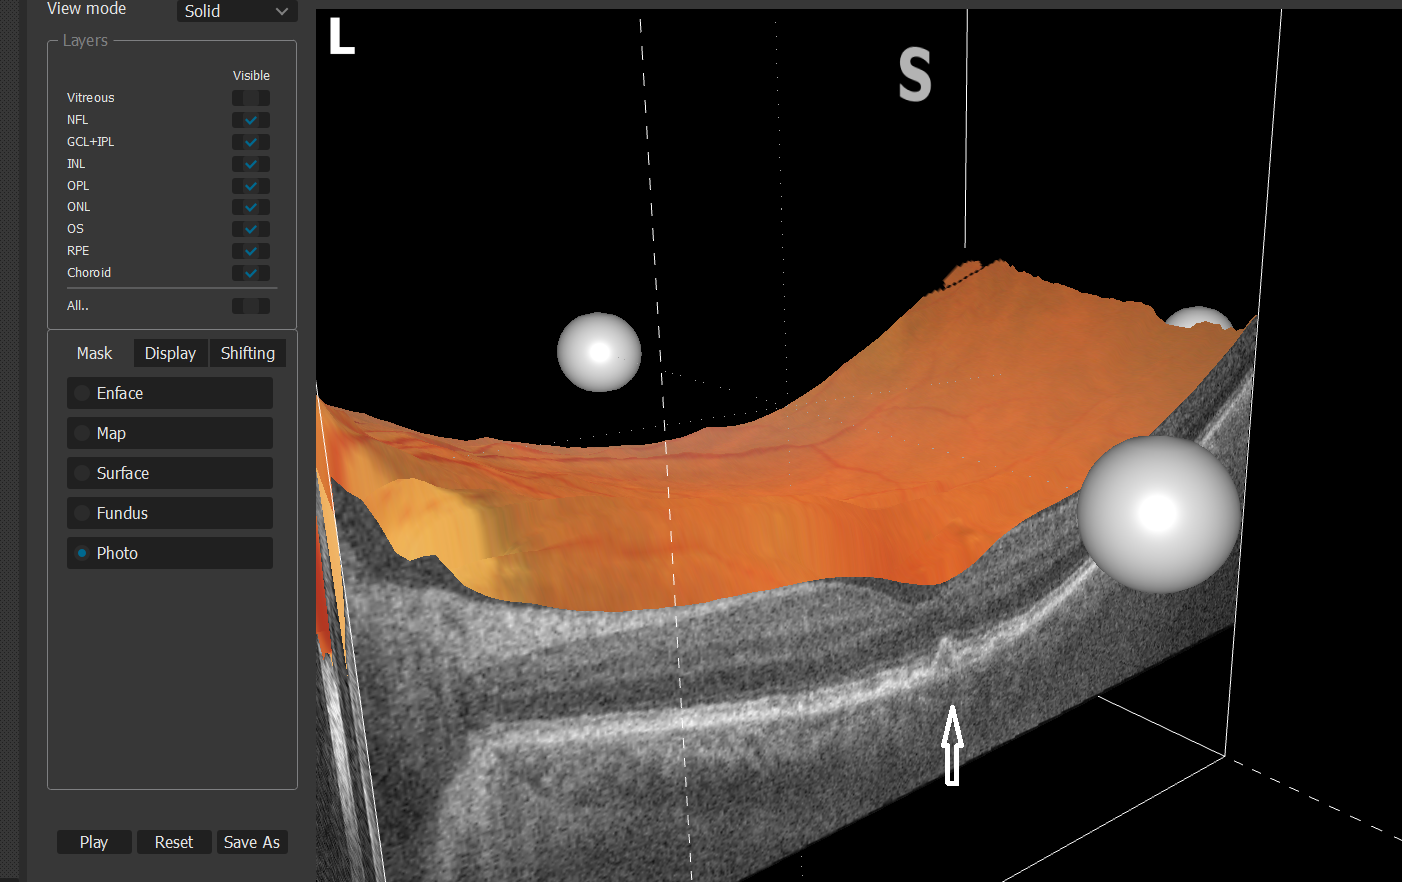
Task: Uncheck GCL+IPL layer visibility
Action: 251,142
